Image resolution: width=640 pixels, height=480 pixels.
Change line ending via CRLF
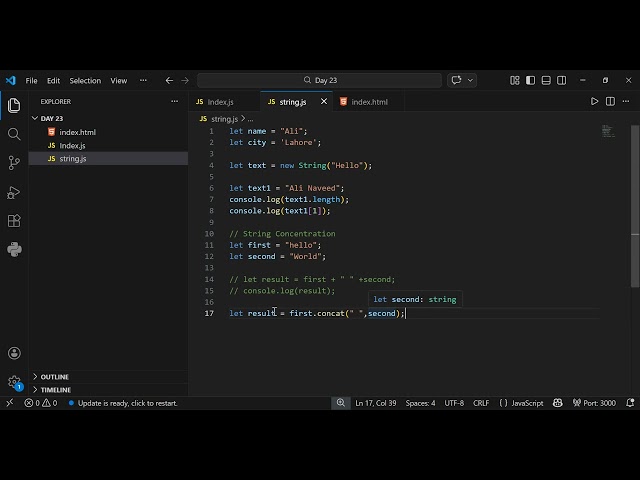(481, 403)
